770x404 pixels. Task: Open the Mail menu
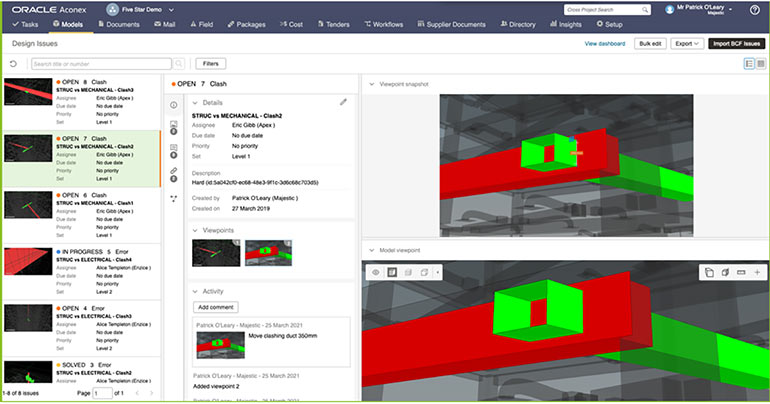(x=165, y=24)
